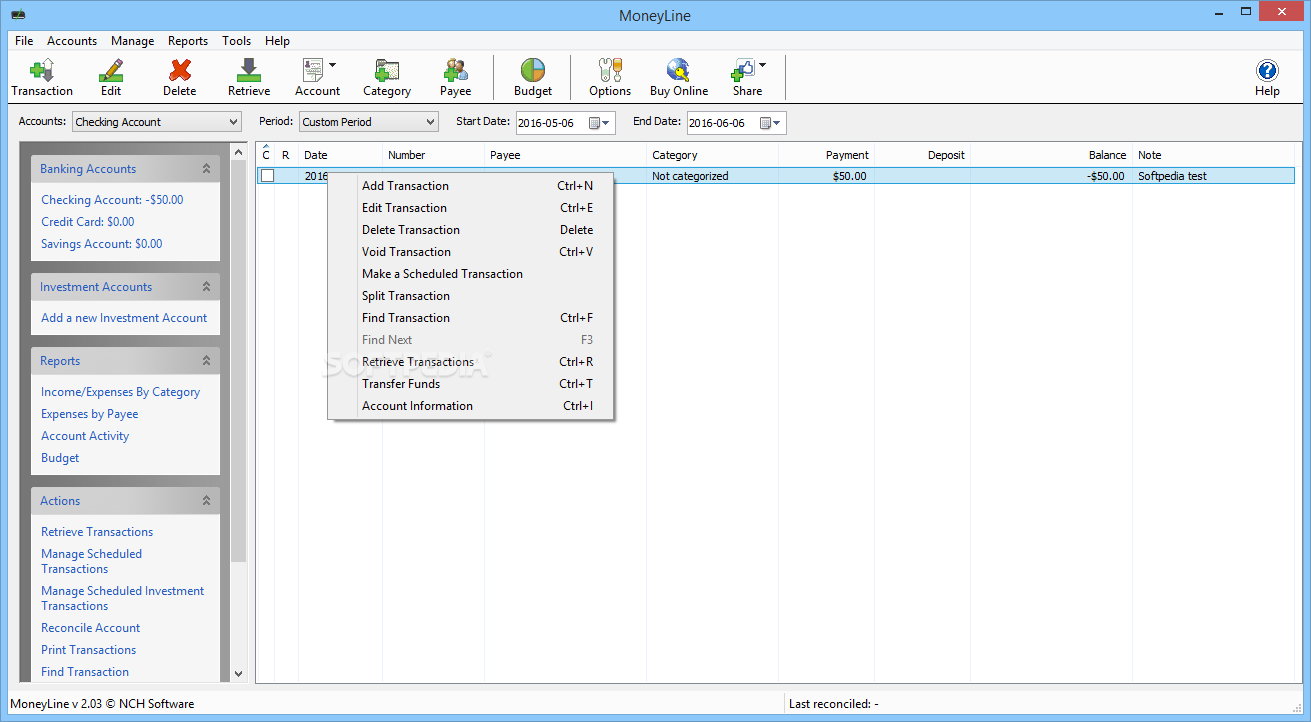This screenshot has width=1311, height=722.
Task: Click the Share thumbs-up icon
Action: point(742,70)
